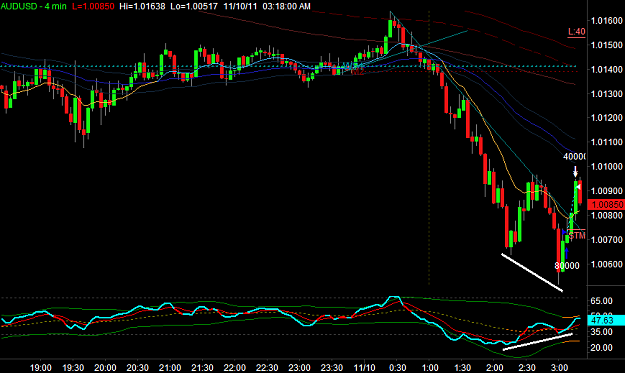The height and width of the screenshot is (373, 625).
Task: Click the white down arrow sell marker
Action: pos(575,171)
